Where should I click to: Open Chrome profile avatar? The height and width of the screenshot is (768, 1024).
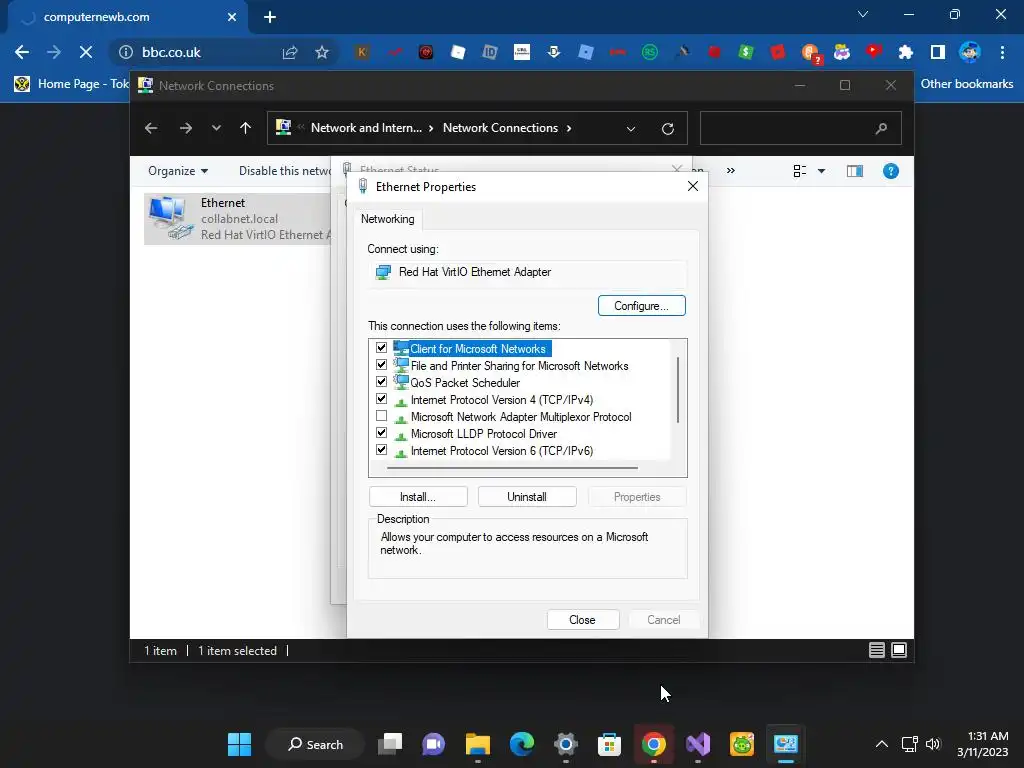point(970,52)
